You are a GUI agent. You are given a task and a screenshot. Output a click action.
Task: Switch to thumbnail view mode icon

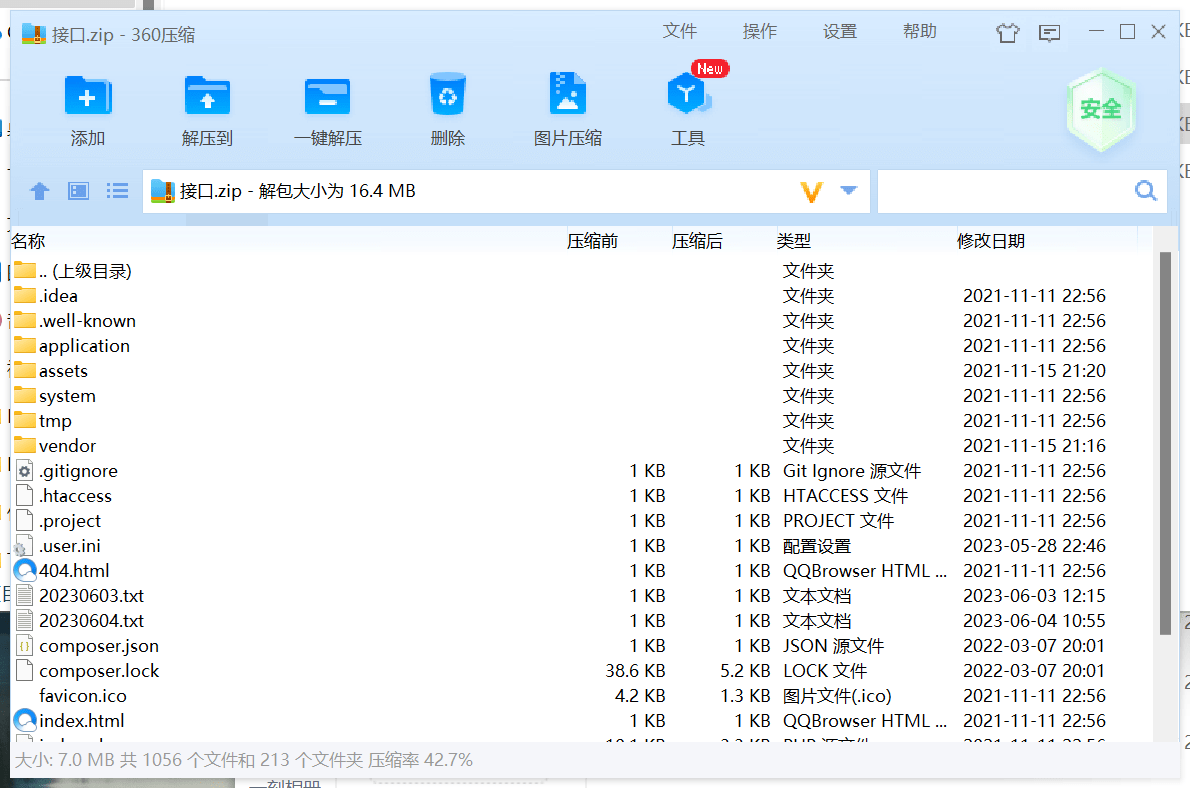(79, 191)
